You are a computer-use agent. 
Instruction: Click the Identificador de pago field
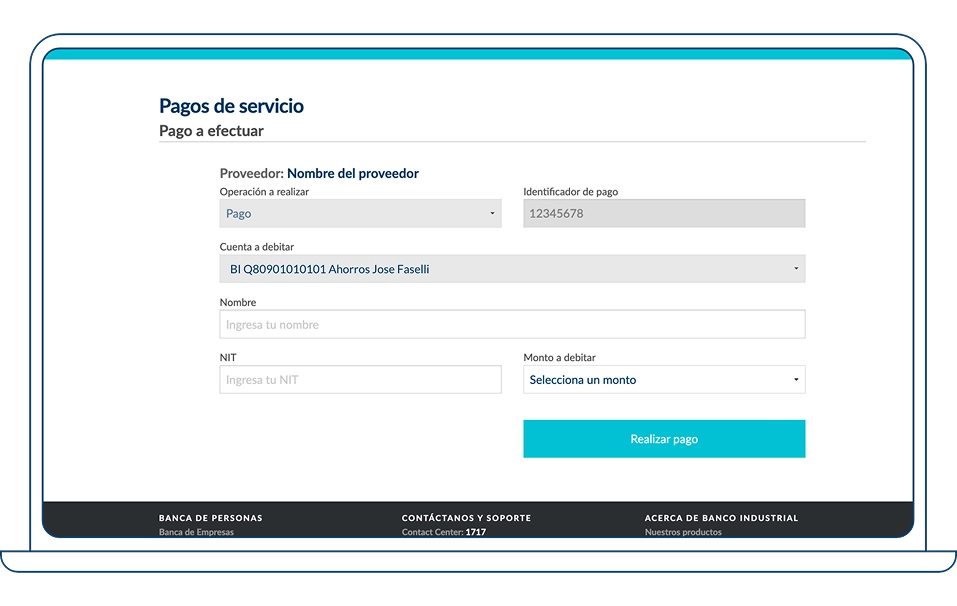point(663,214)
